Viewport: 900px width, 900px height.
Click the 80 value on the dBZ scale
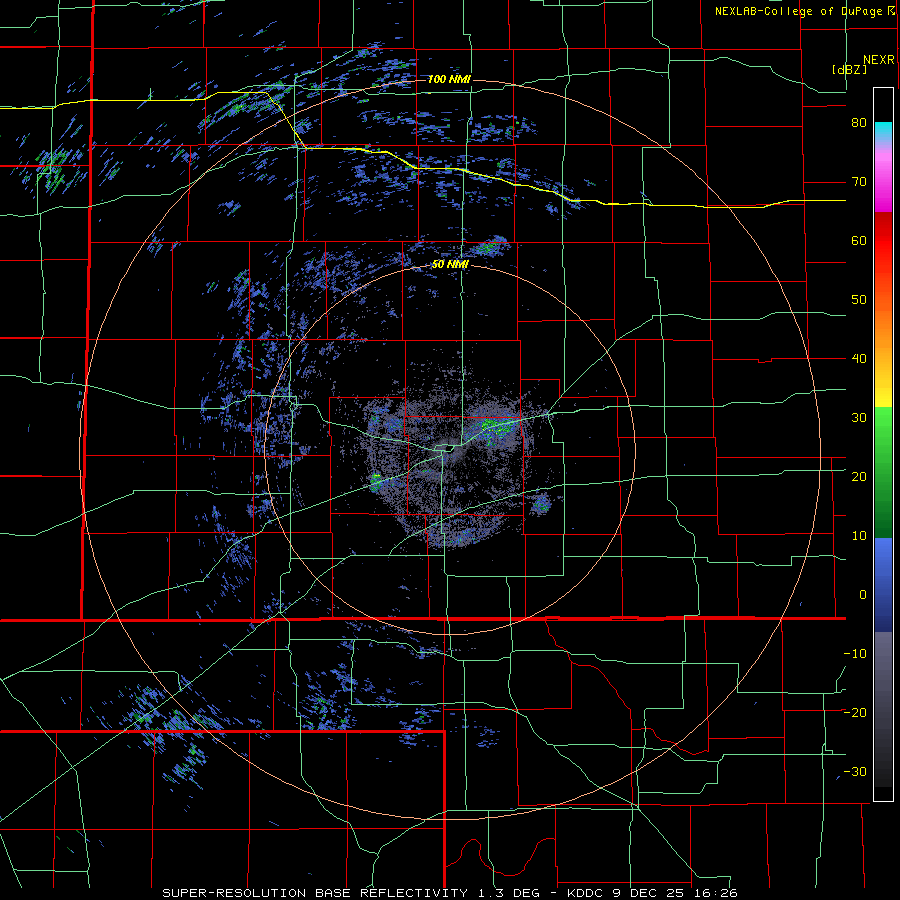859,123
